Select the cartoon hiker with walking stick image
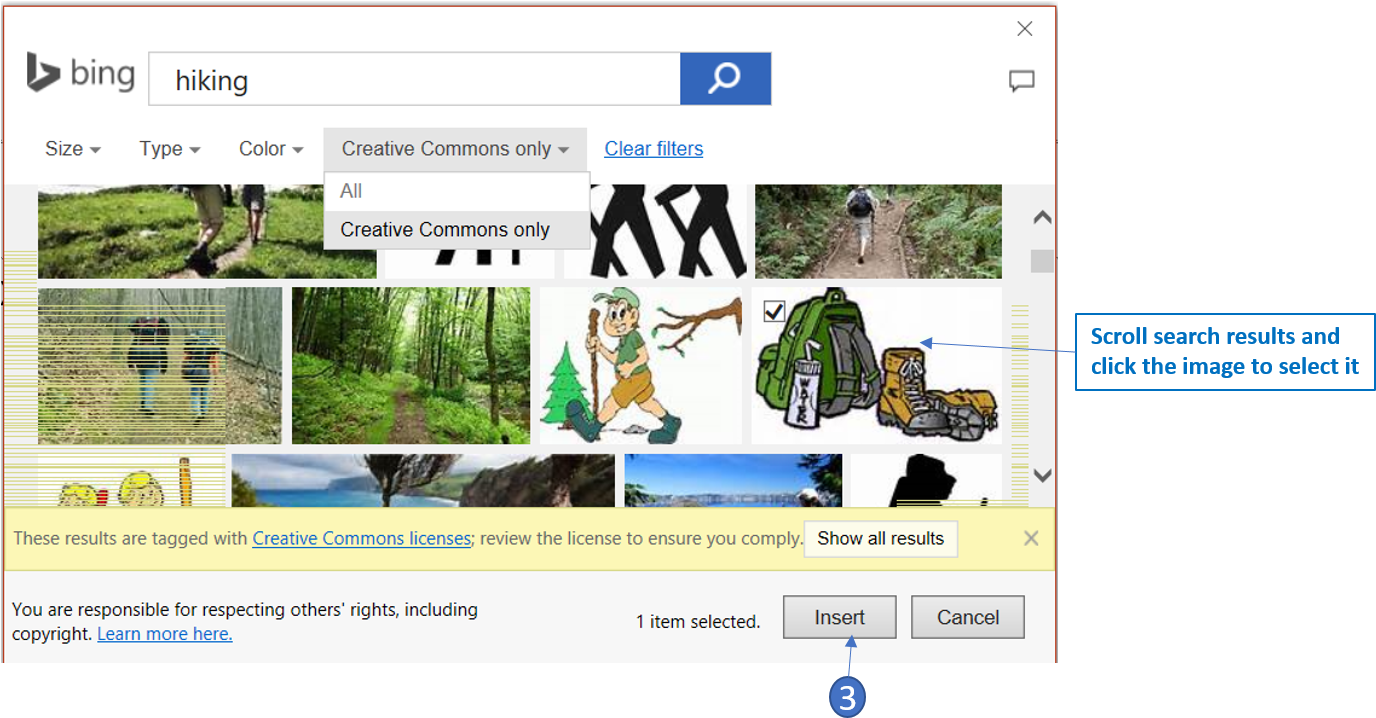The image size is (1376, 718). tap(641, 365)
